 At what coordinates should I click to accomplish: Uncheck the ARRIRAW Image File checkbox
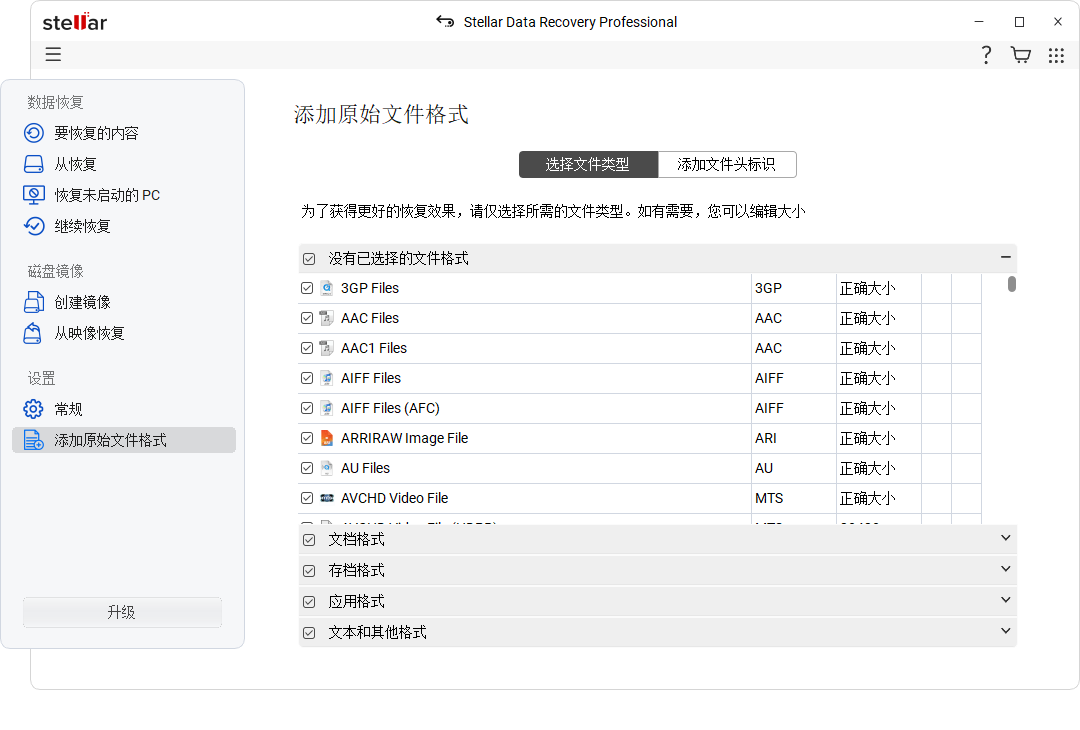307,438
